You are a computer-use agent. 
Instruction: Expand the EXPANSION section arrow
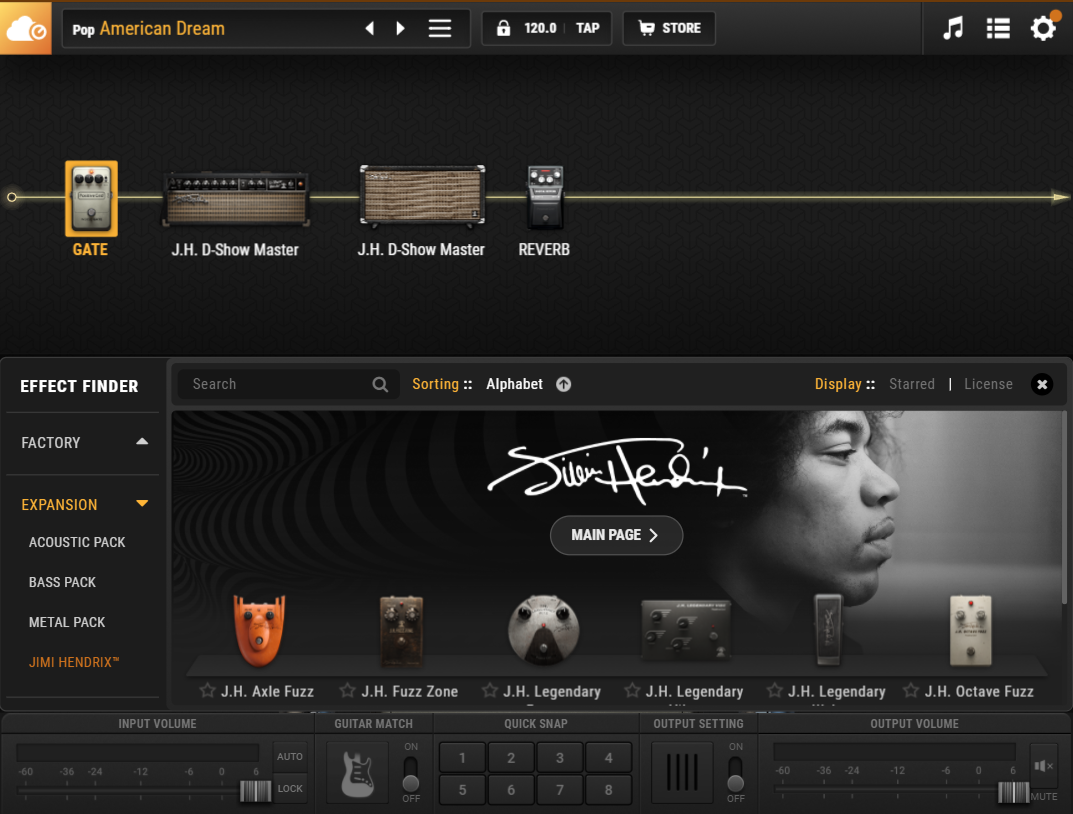click(x=142, y=504)
